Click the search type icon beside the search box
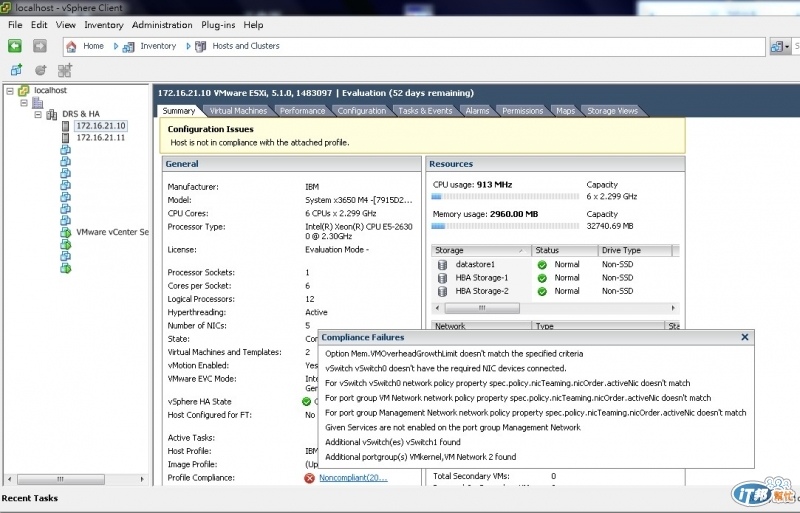This screenshot has width=800, height=513. [777, 46]
